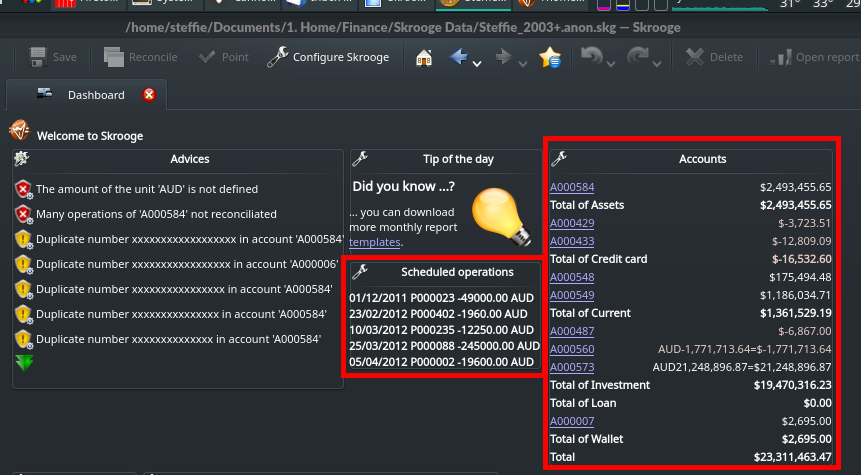Click the Total of Current row

(x=691, y=313)
